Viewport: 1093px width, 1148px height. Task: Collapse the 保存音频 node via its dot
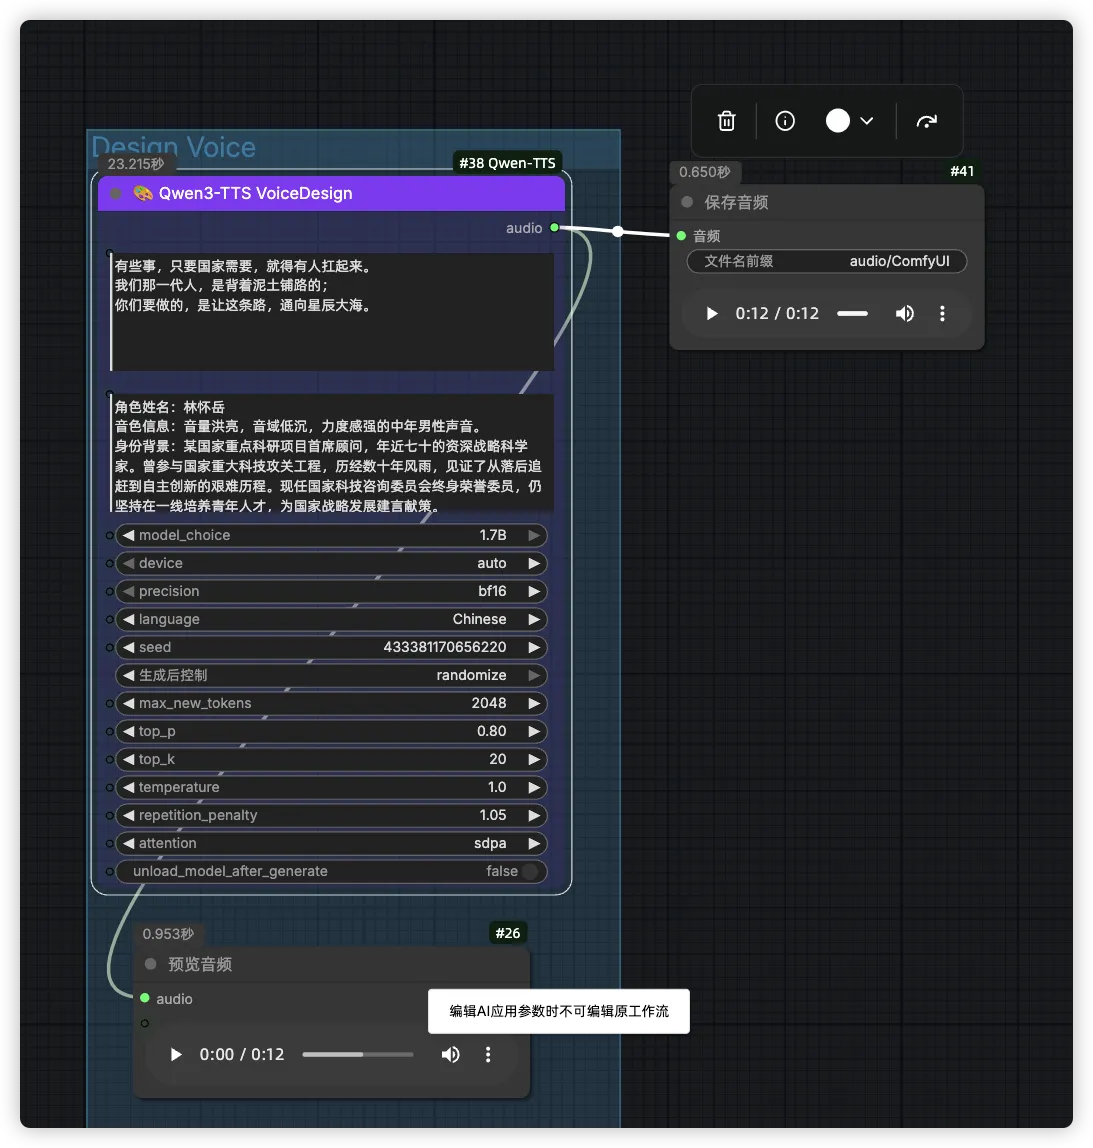click(x=687, y=202)
